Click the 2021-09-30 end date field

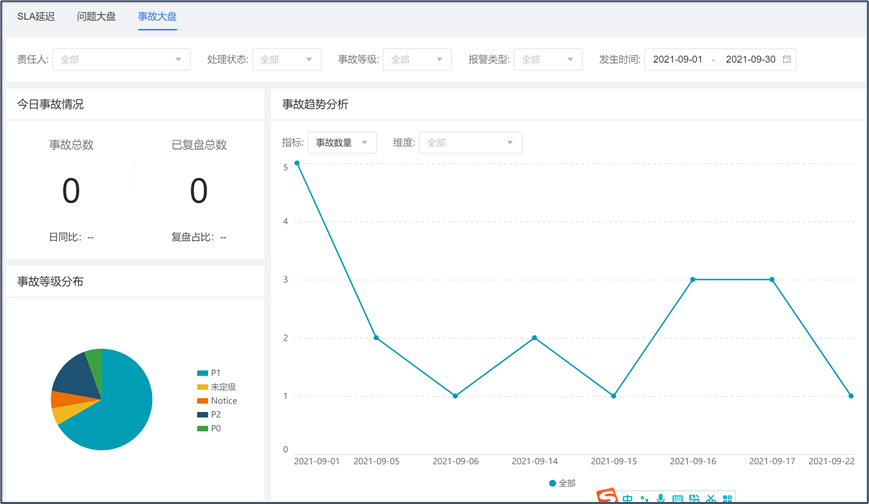[750, 60]
